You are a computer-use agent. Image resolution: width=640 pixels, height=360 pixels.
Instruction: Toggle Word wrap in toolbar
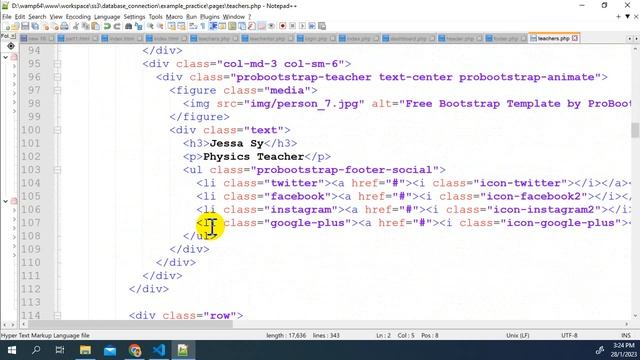[x=193, y=26]
